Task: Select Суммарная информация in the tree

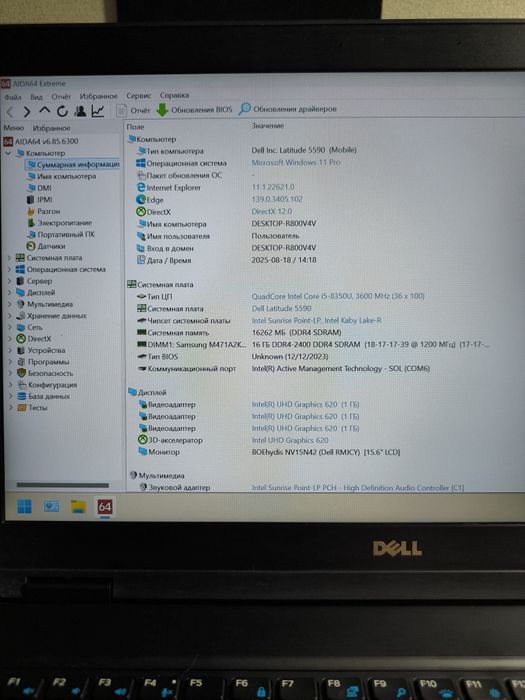Action: 73,164
